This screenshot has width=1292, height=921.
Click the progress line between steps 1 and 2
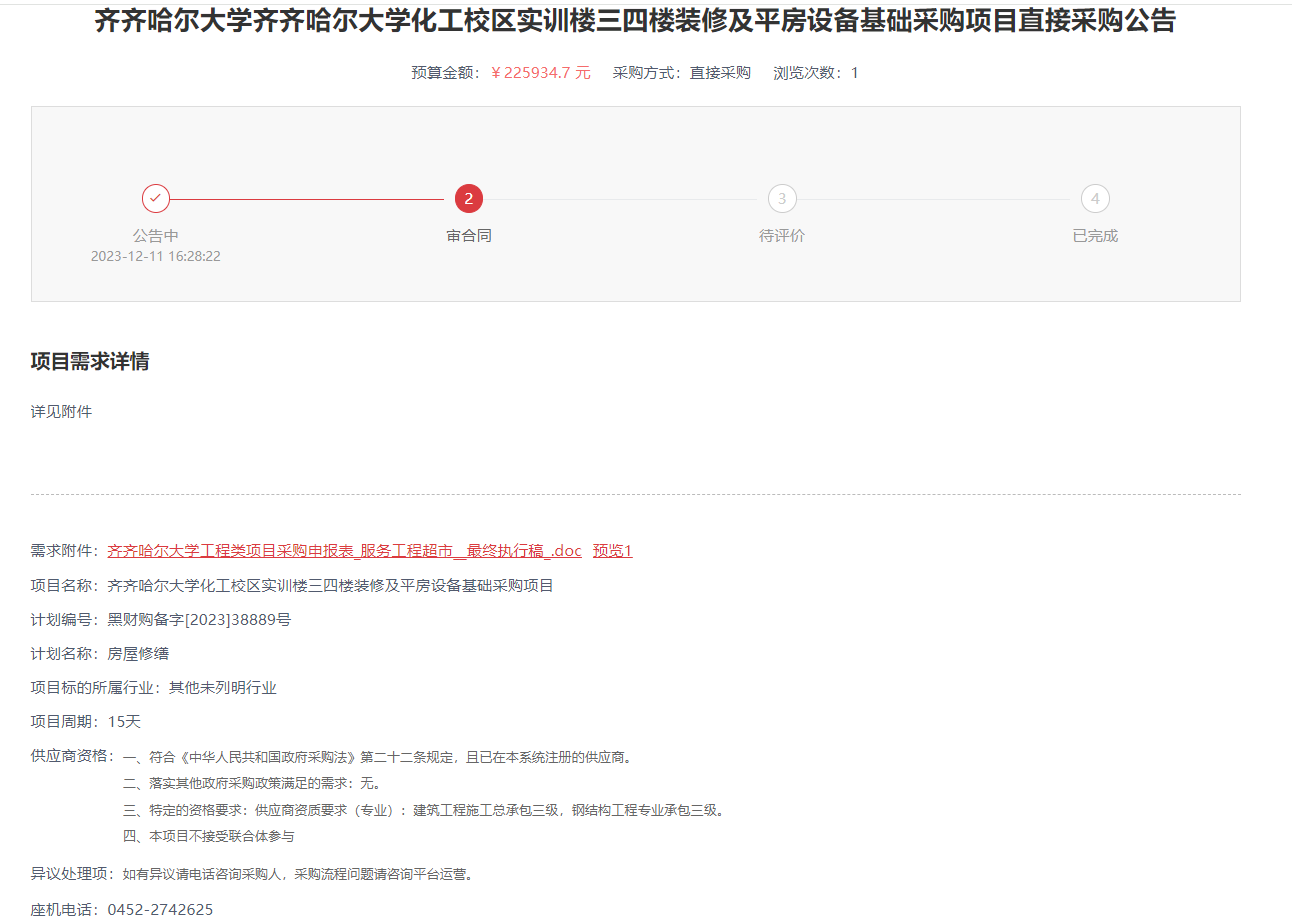pyautogui.click(x=307, y=199)
